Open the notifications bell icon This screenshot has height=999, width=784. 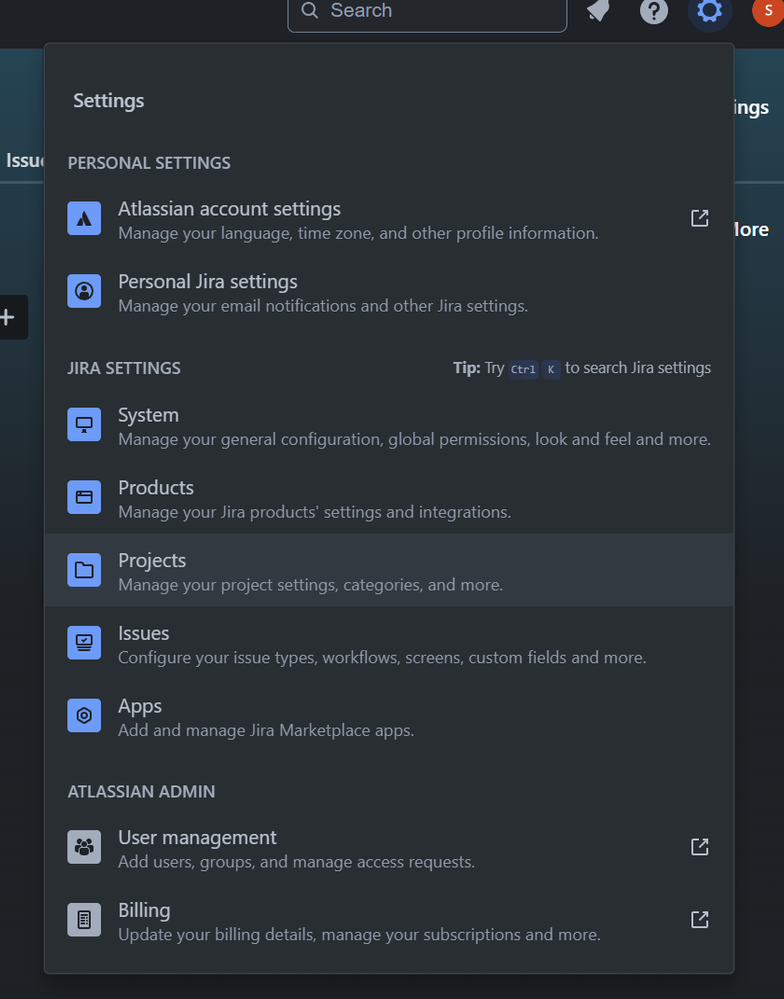click(598, 10)
